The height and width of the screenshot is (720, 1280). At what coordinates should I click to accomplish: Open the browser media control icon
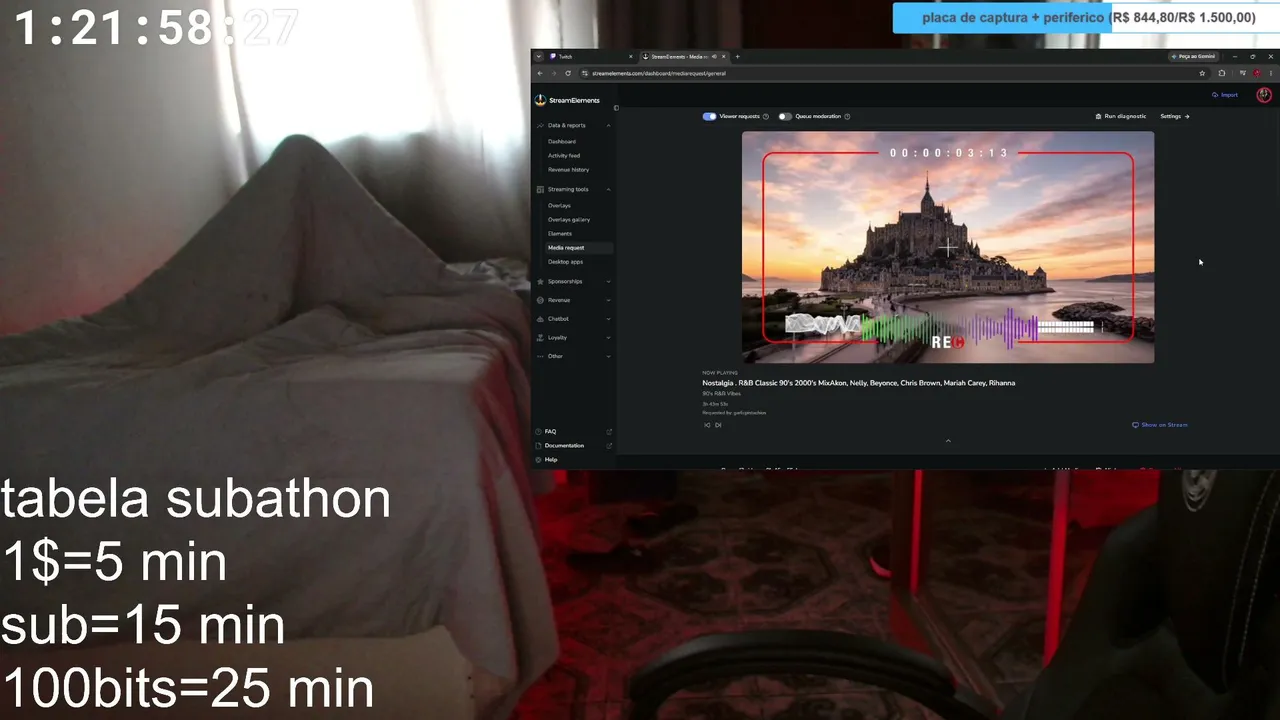tap(1243, 73)
